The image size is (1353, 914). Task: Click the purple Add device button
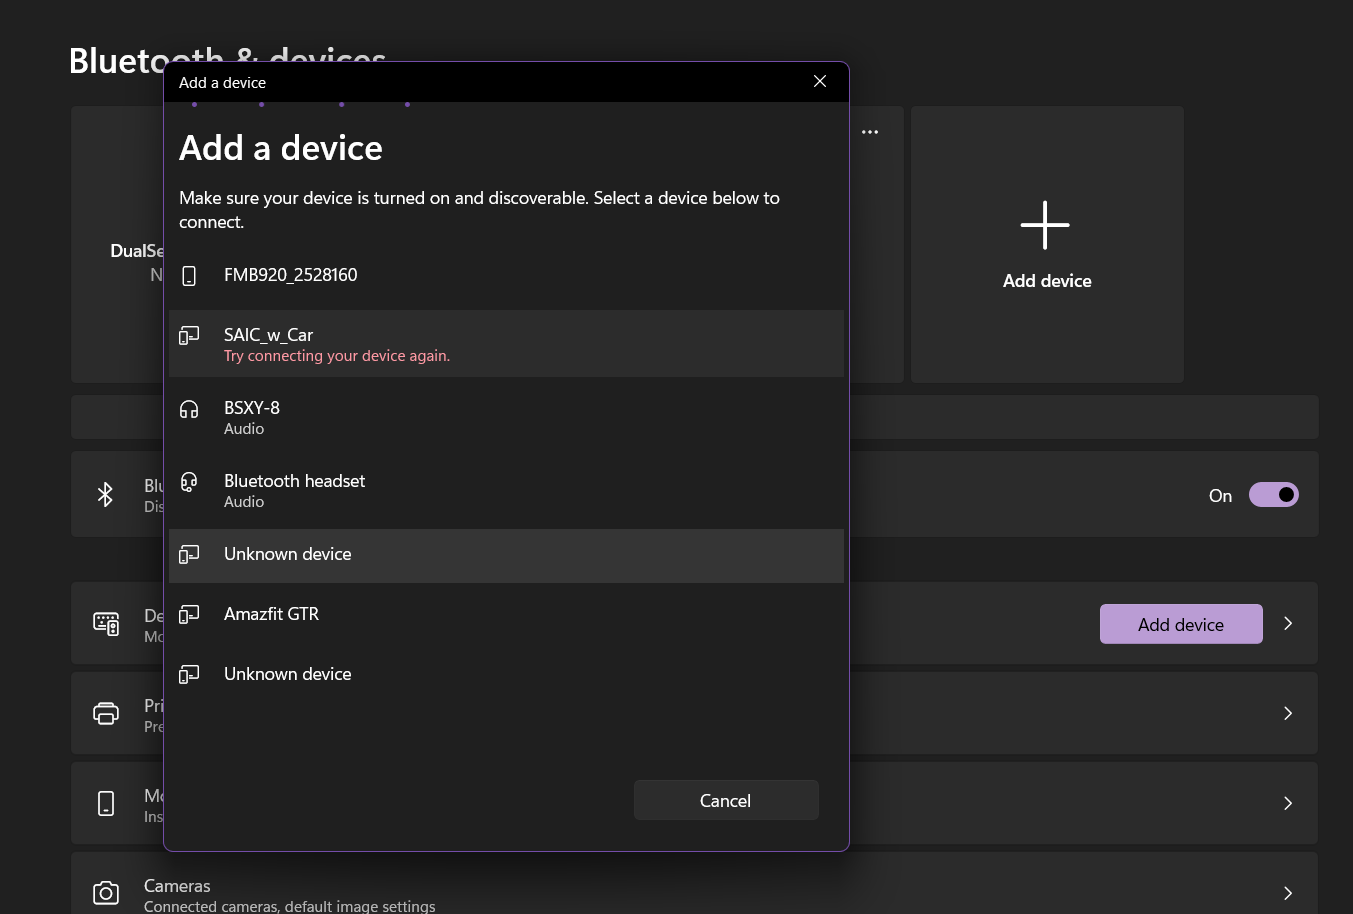point(1181,624)
